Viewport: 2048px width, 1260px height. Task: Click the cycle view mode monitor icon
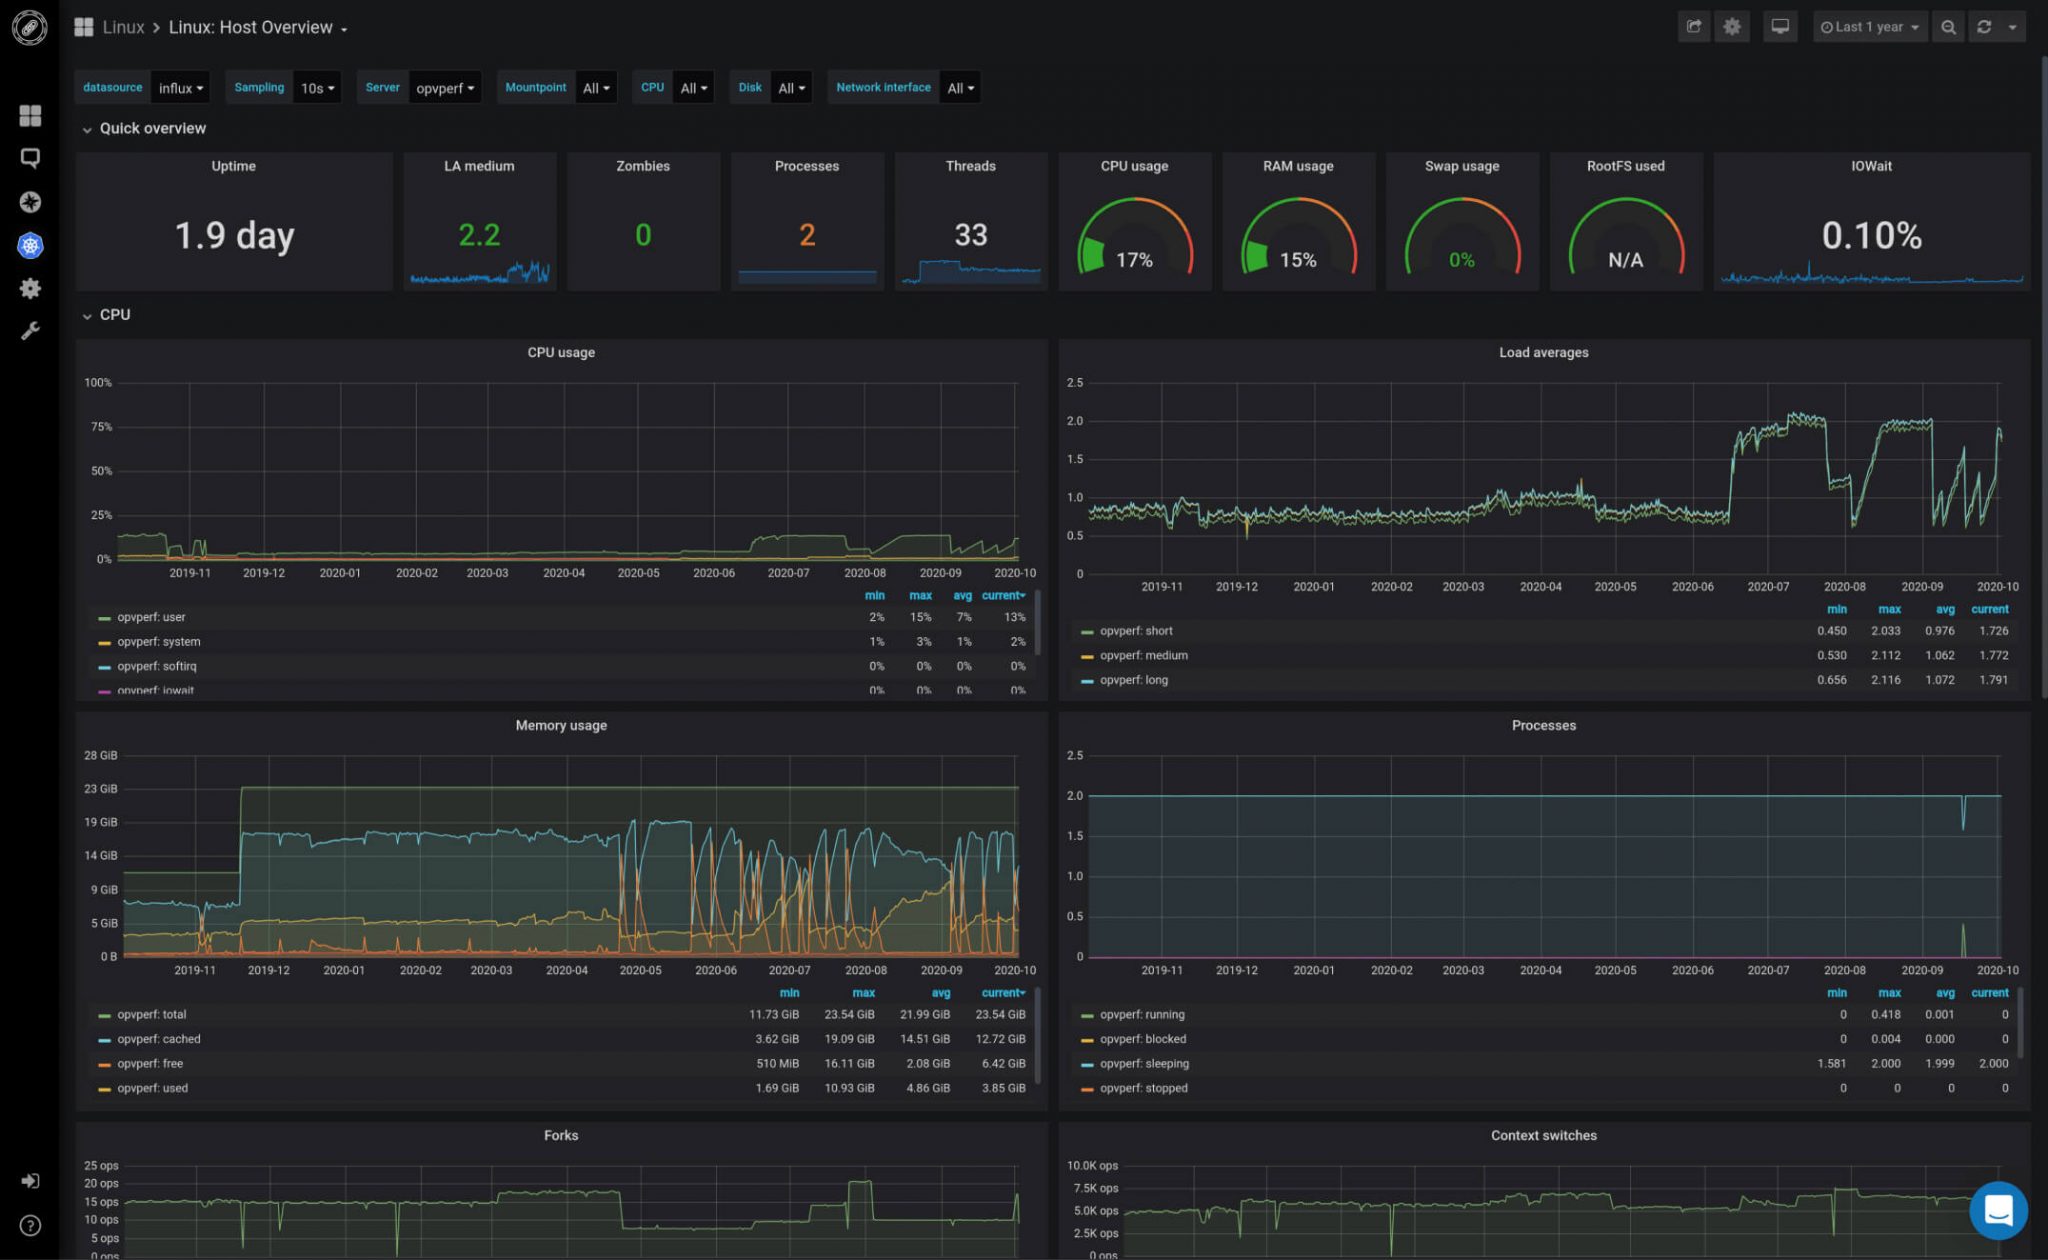coord(1780,27)
